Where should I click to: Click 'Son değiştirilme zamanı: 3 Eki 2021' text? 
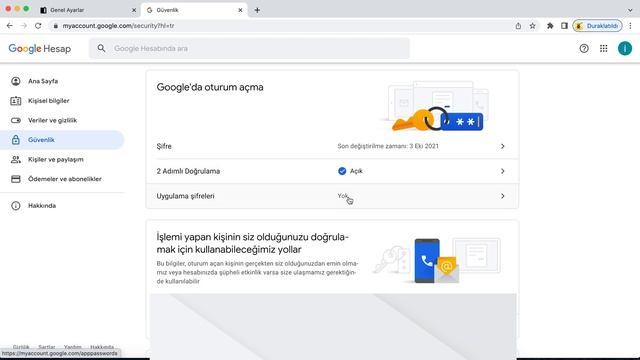pos(388,146)
